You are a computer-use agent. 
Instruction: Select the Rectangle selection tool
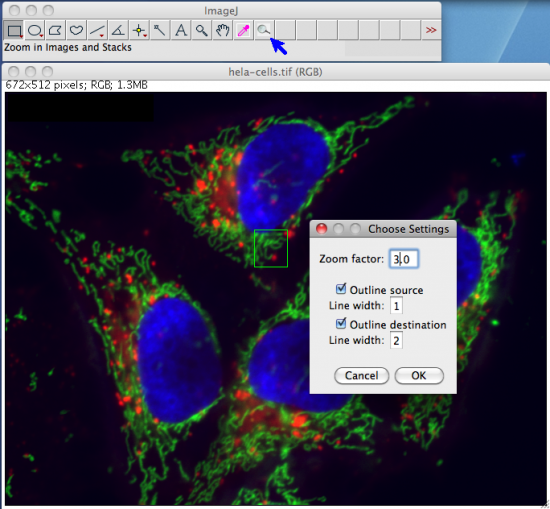pos(14,31)
